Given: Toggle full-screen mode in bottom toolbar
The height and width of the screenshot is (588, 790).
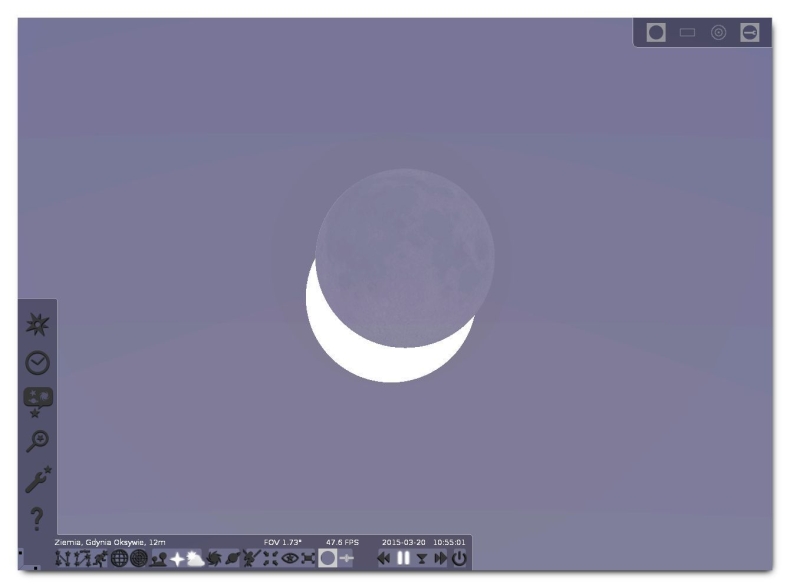Looking at the screenshot, I should tap(308, 560).
